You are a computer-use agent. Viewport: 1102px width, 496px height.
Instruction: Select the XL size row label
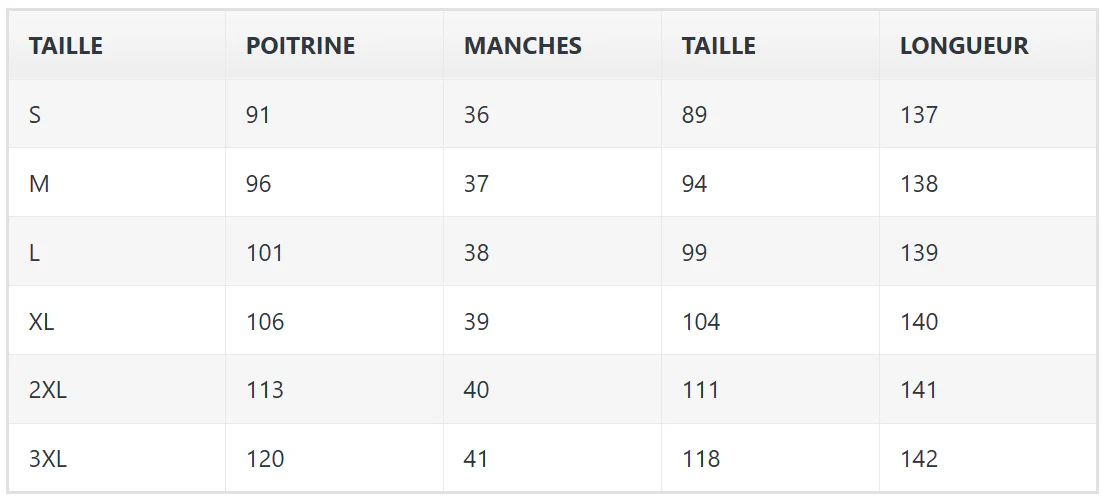tap(41, 321)
